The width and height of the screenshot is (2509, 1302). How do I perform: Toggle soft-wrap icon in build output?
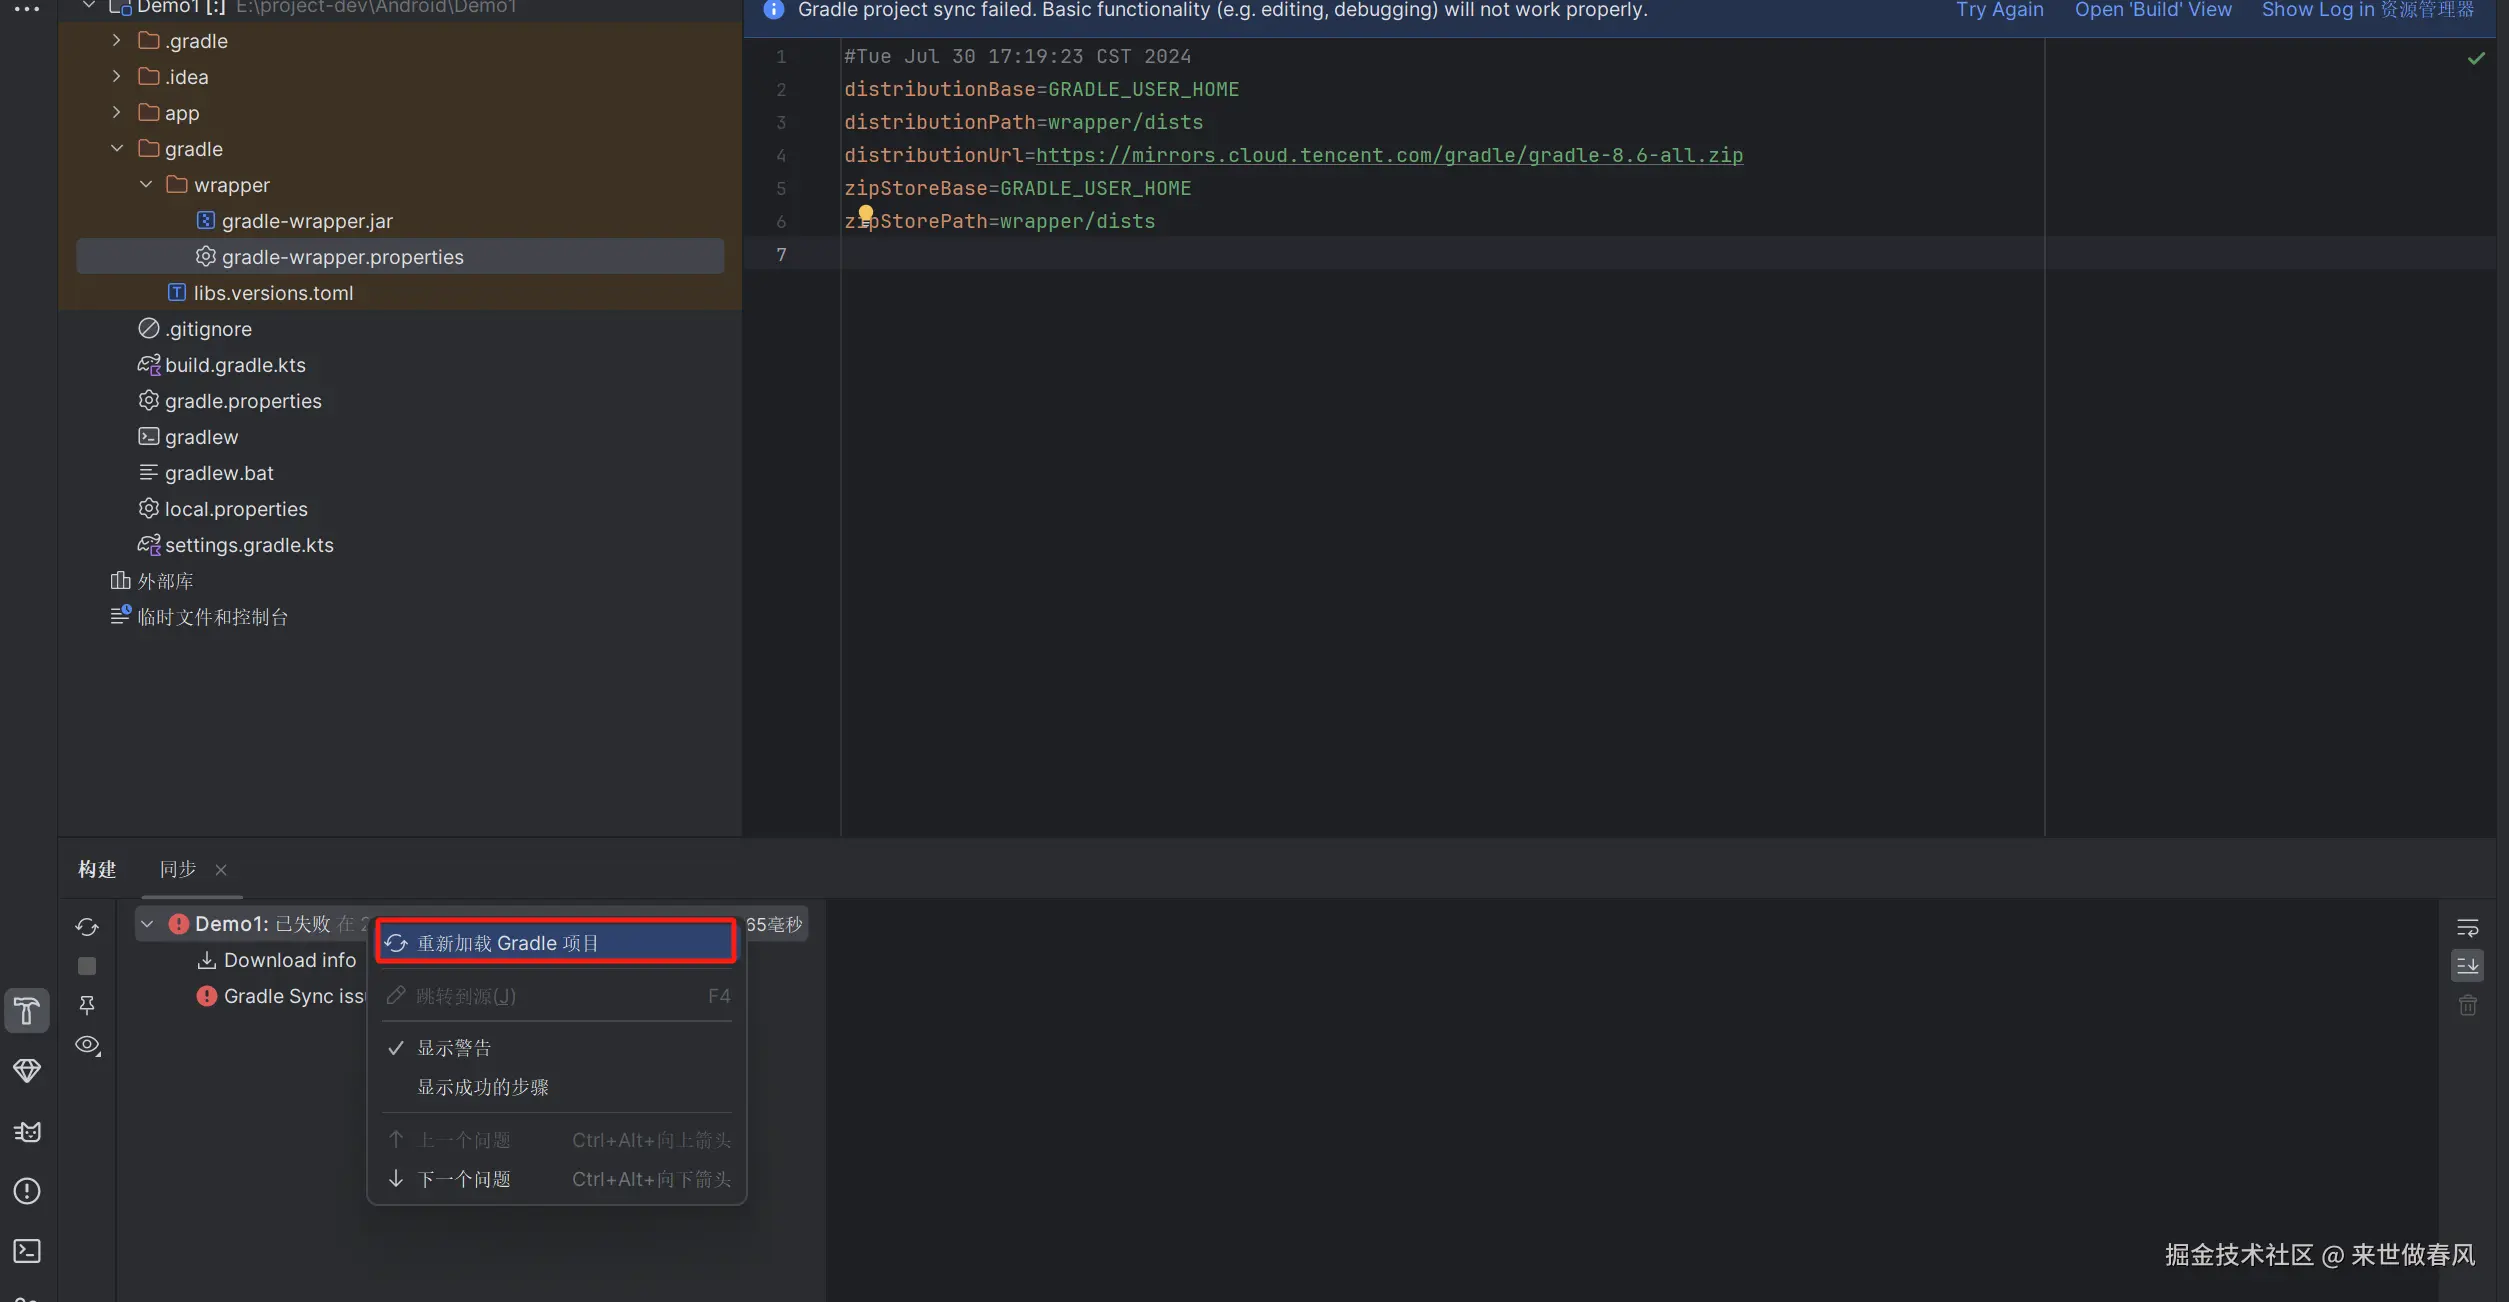click(2467, 927)
